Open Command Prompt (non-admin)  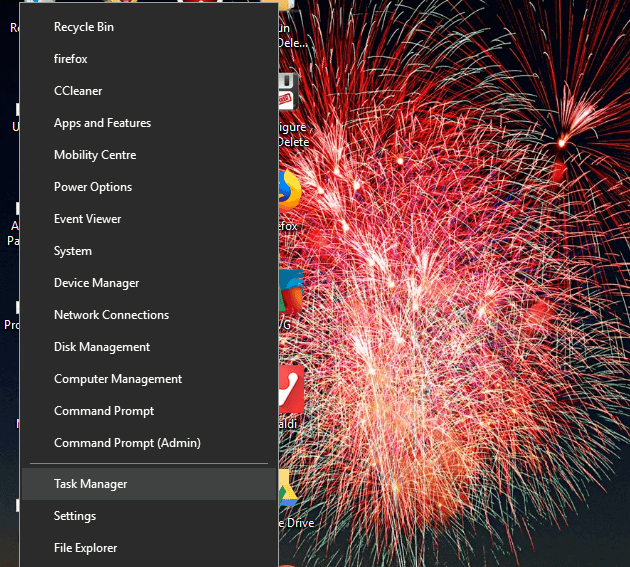149,411
